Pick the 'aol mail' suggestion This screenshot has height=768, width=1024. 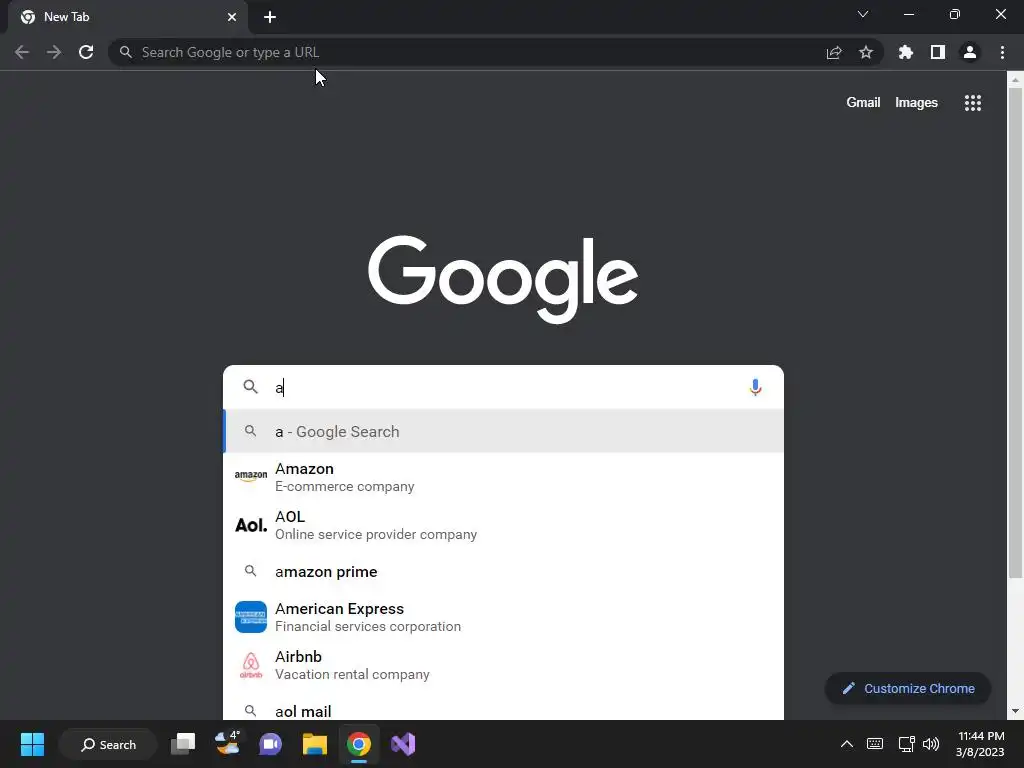[504, 711]
